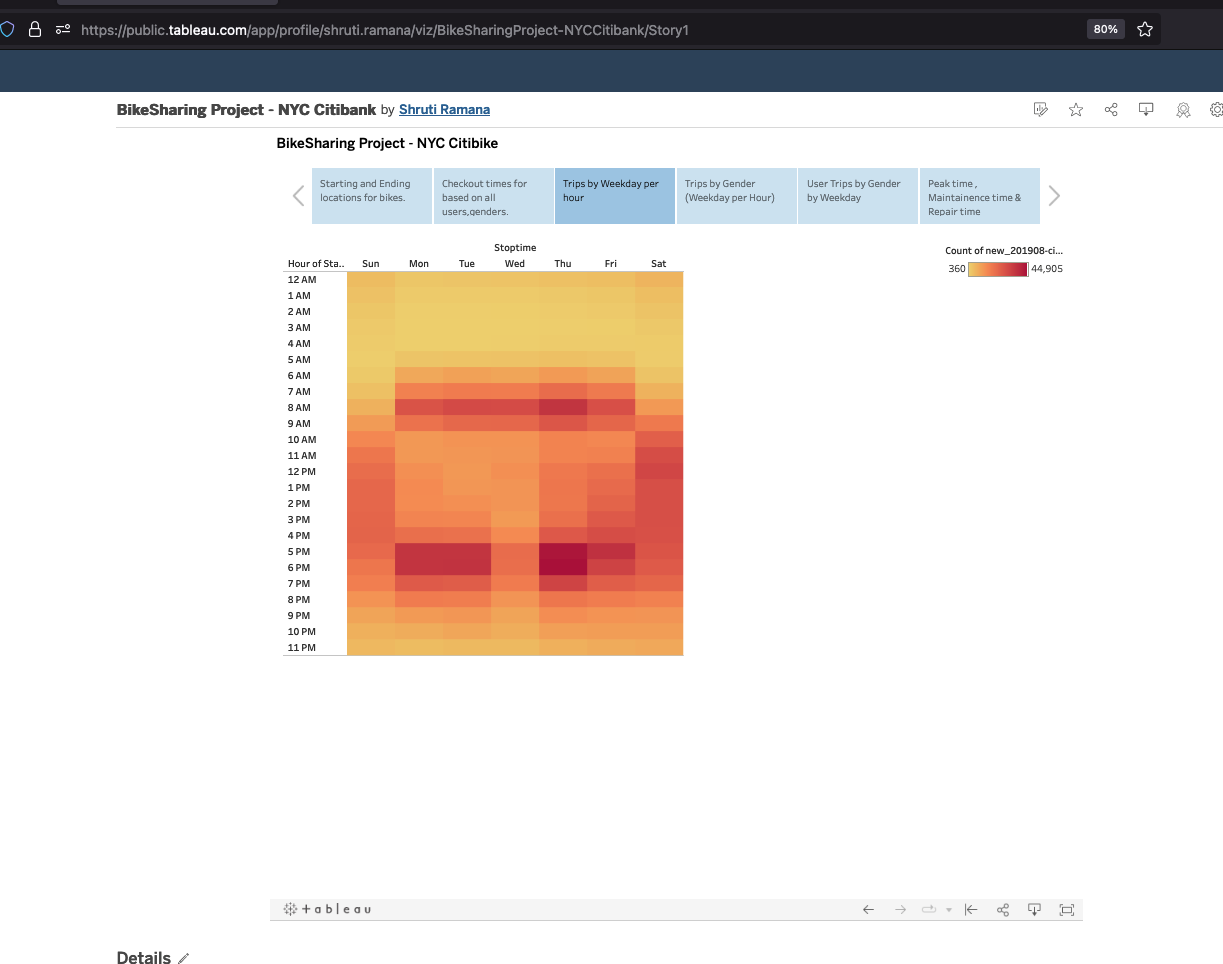
Task: Click Sunday 3 AM heatmap cell
Action: click(x=371, y=328)
